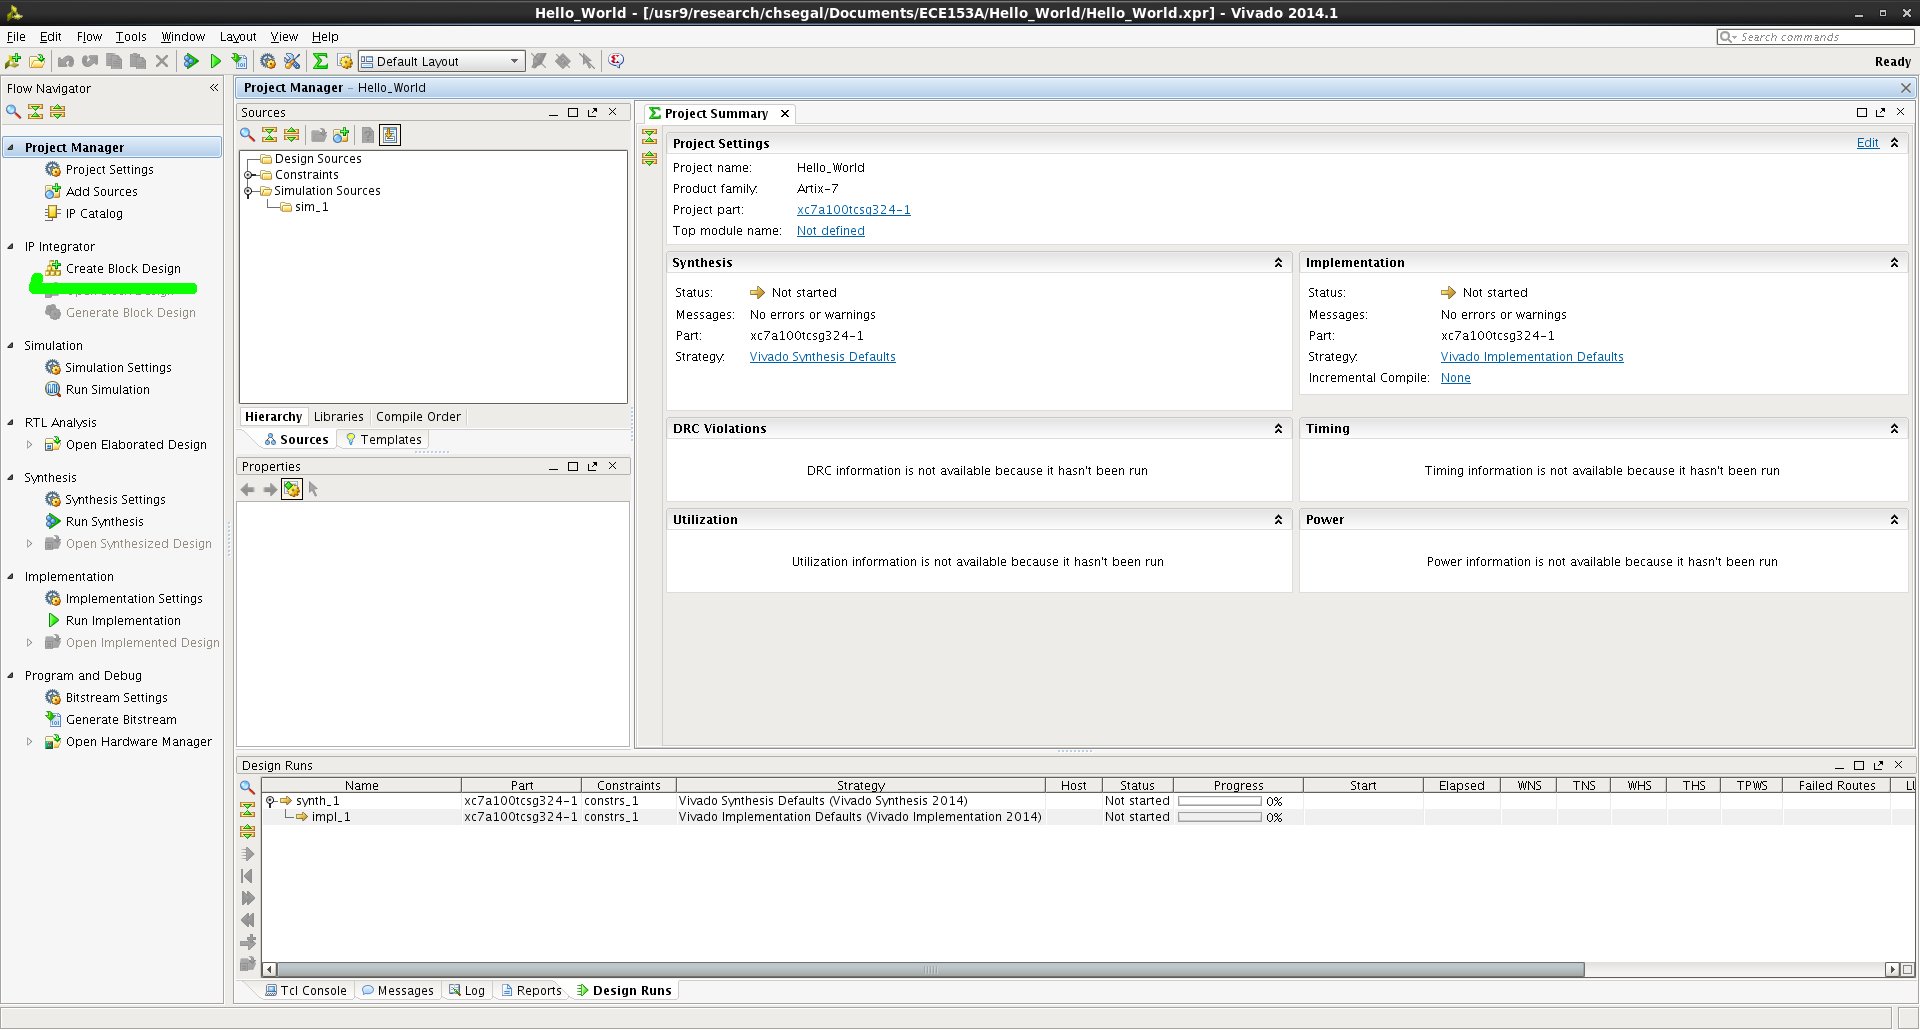Click the None incremental compile link
This screenshot has height=1030, width=1920.
(1455, 378)
